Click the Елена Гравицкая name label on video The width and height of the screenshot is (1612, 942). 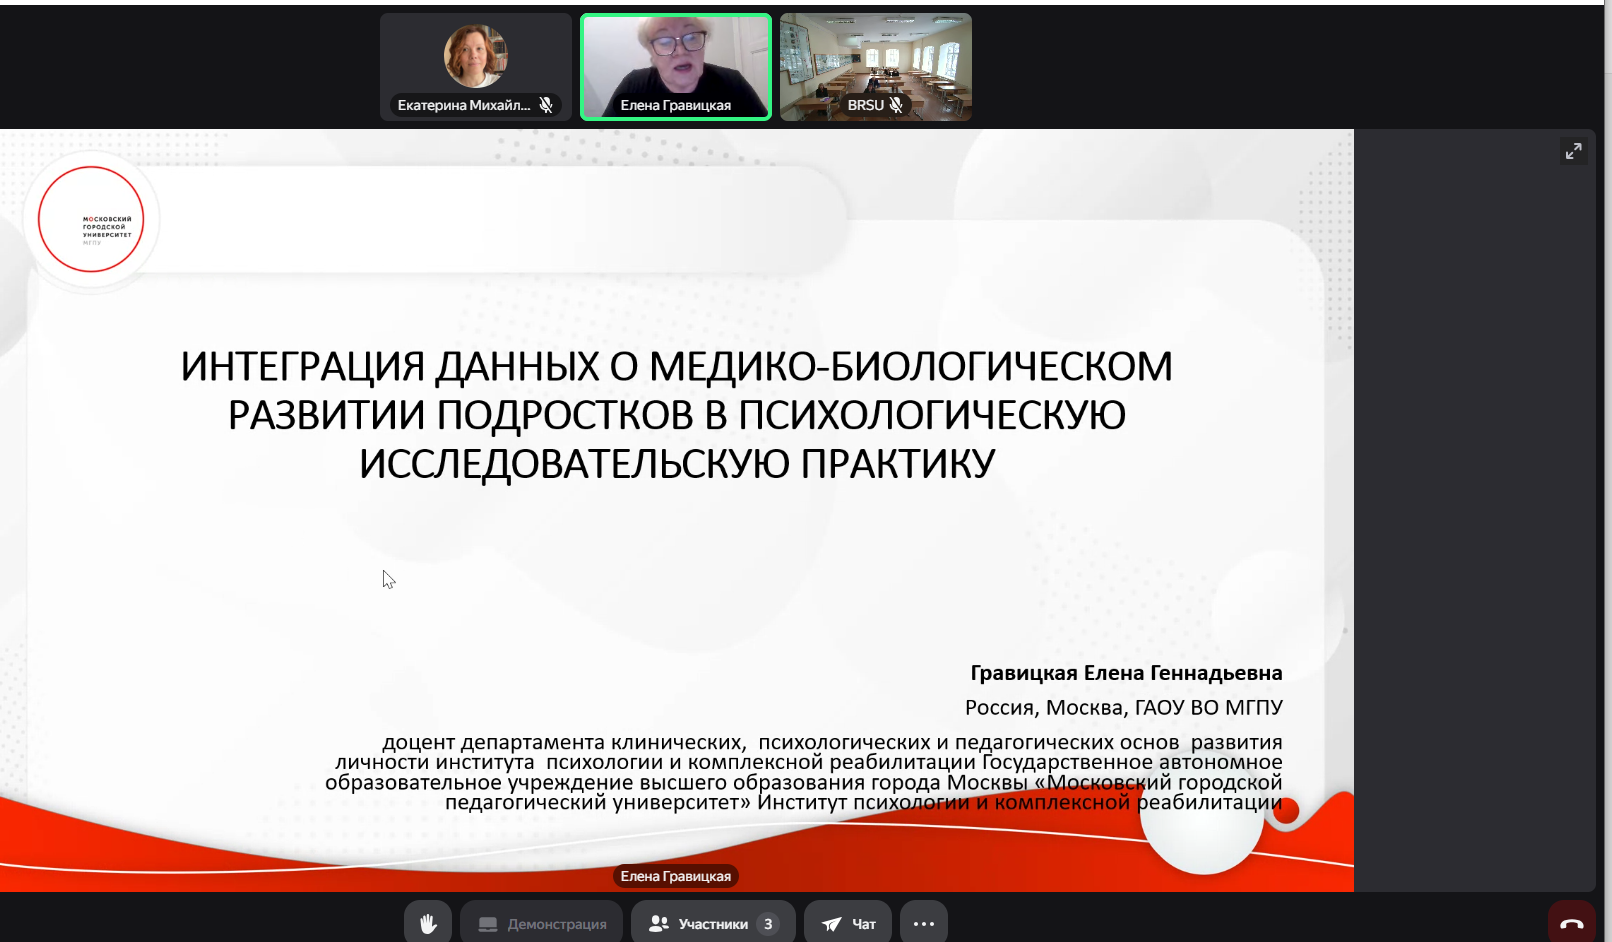point(675,105)
